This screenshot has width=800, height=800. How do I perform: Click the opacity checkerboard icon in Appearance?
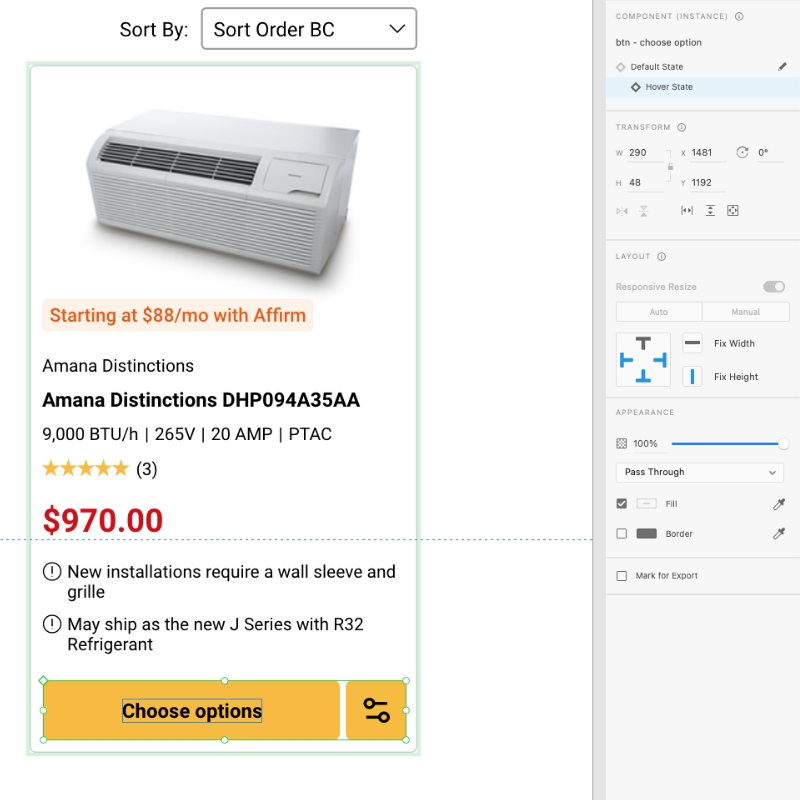(622, 442)
